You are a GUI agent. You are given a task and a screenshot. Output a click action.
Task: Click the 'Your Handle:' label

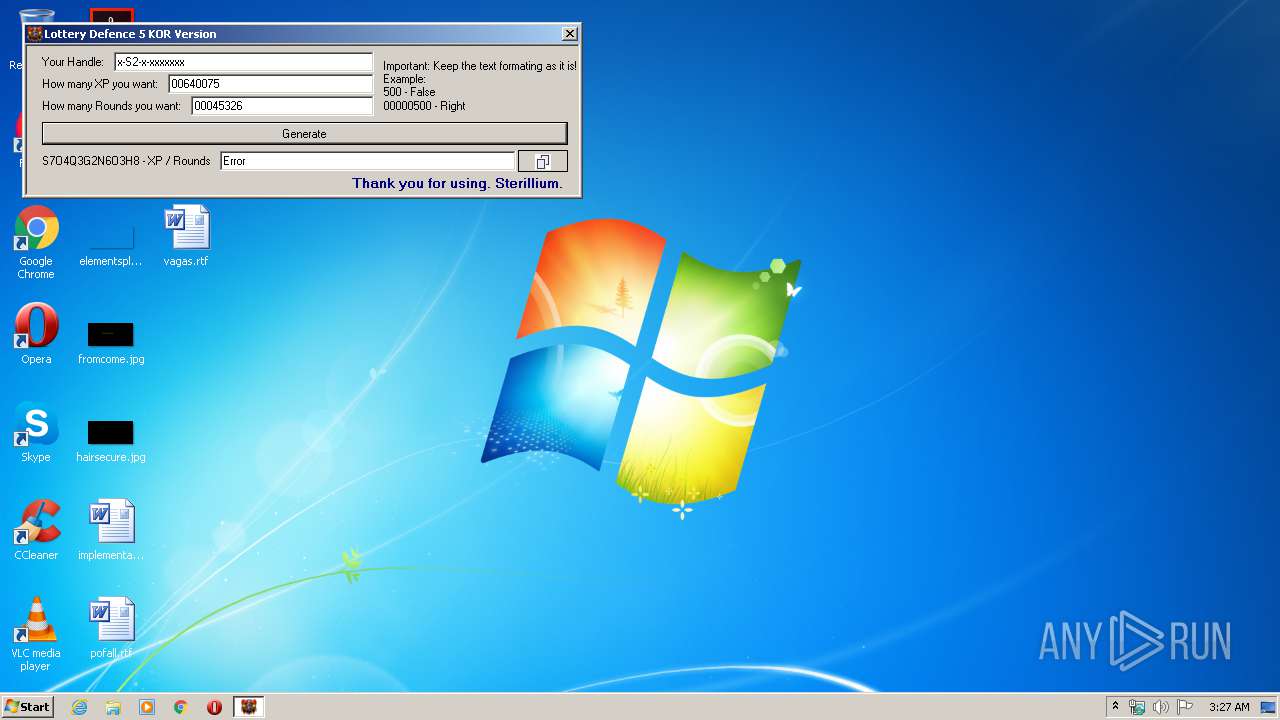coord(72,62)
